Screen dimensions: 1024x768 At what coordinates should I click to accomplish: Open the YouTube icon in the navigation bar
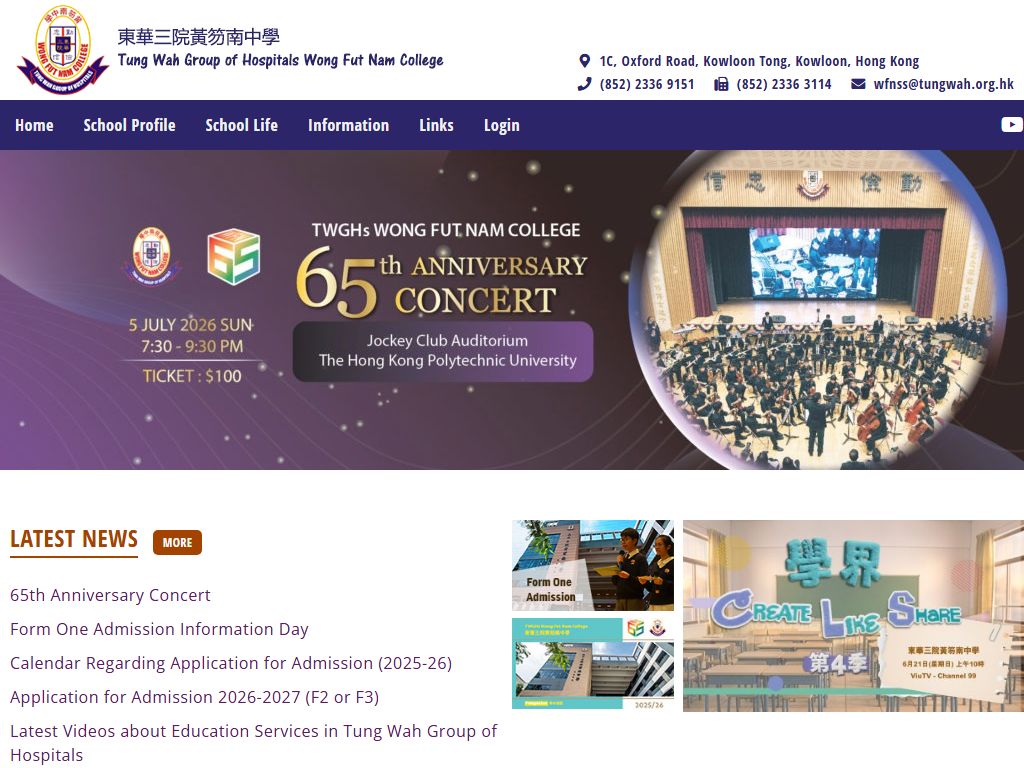1012,124
